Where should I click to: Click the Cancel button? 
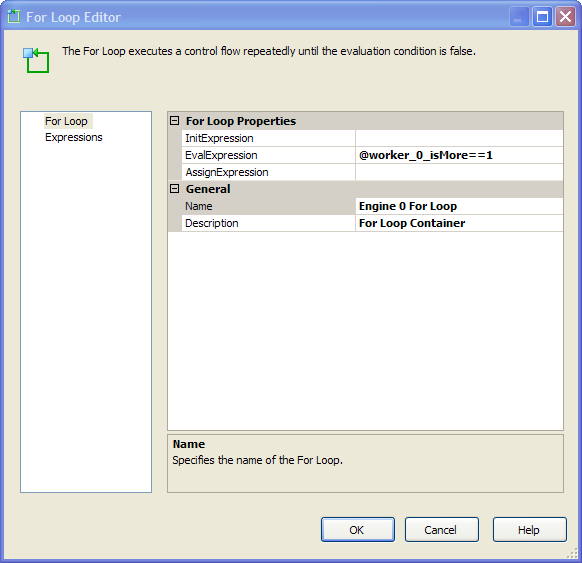442,530
